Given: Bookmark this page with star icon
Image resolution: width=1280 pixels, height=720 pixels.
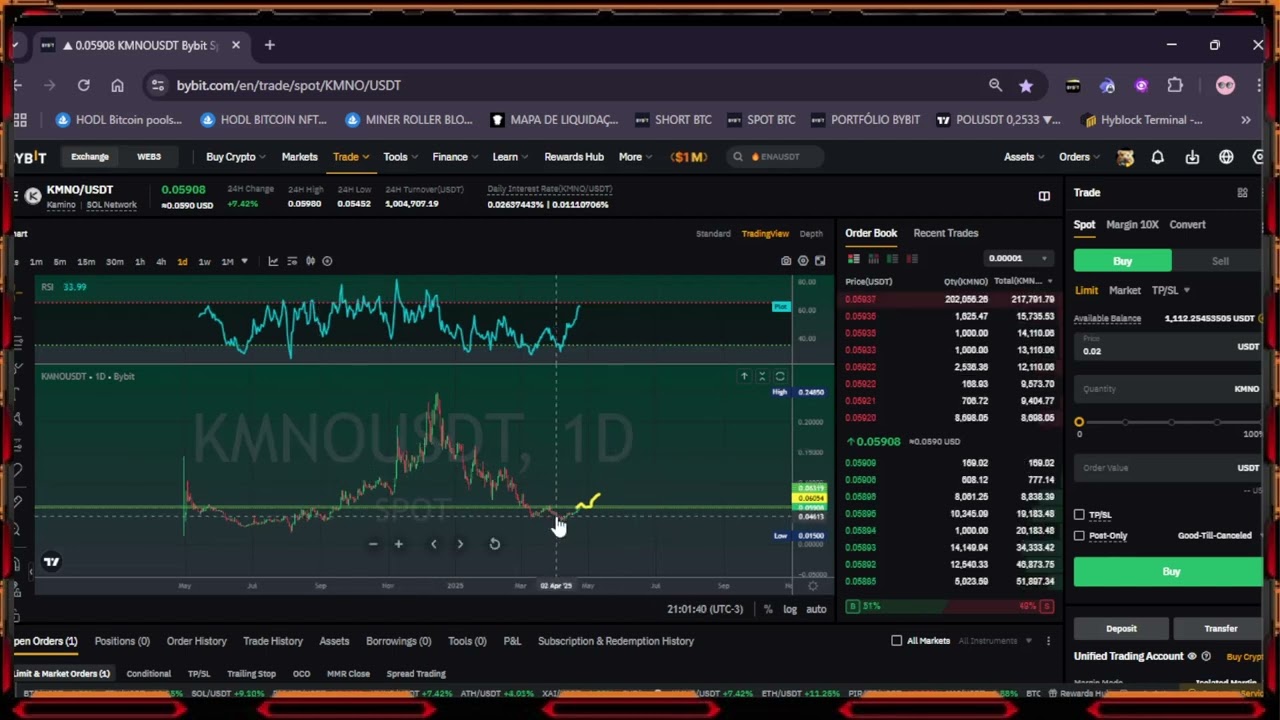Looking at the screenshot, I should (1026, 85).
